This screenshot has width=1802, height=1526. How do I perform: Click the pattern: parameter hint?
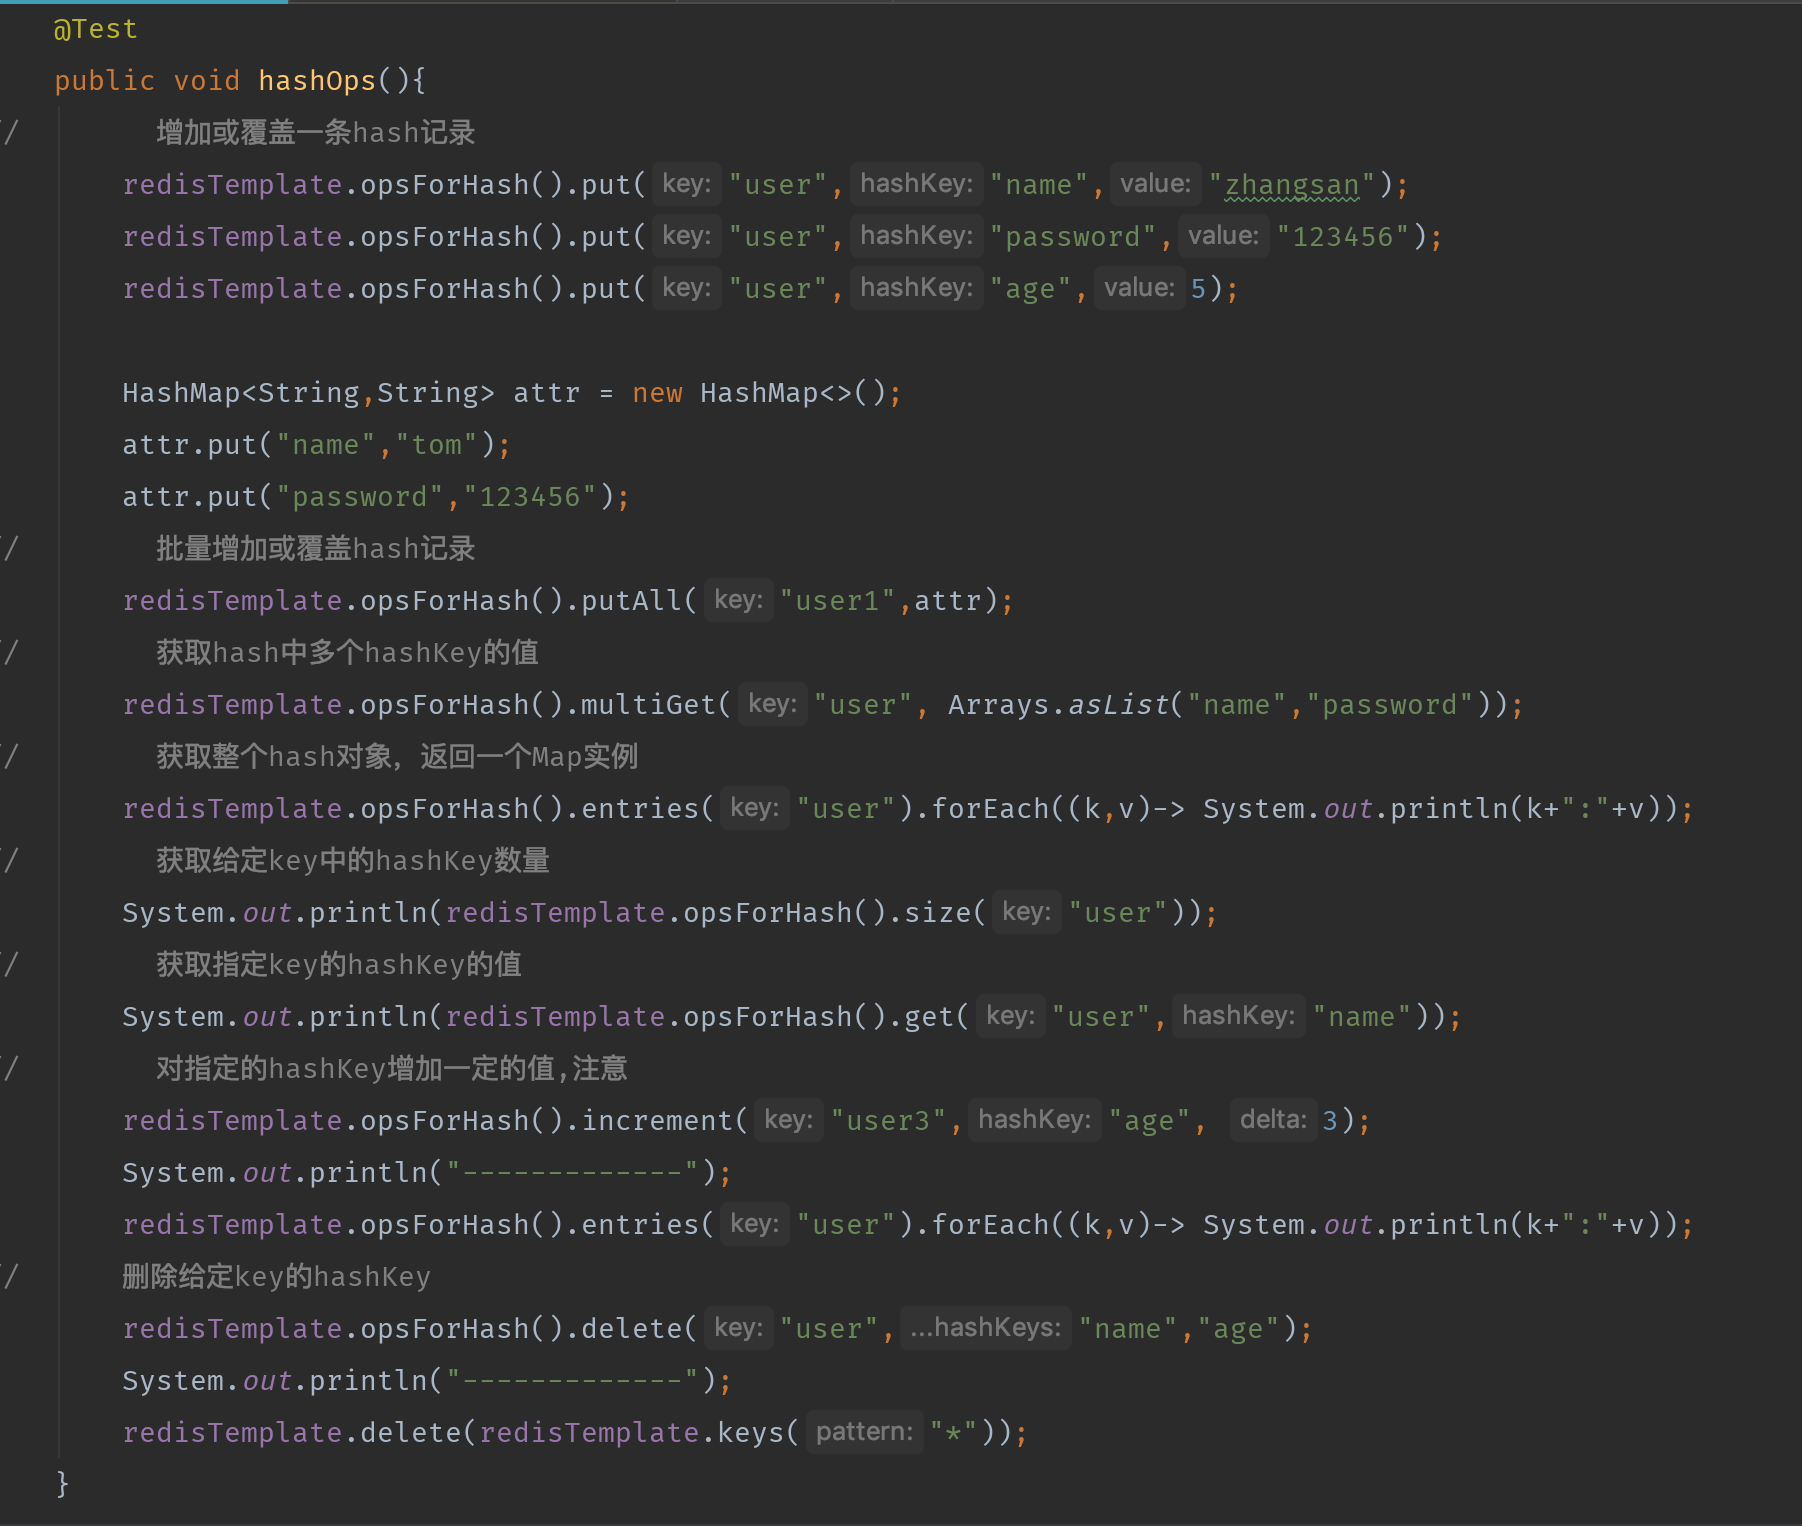point(864,1432)
